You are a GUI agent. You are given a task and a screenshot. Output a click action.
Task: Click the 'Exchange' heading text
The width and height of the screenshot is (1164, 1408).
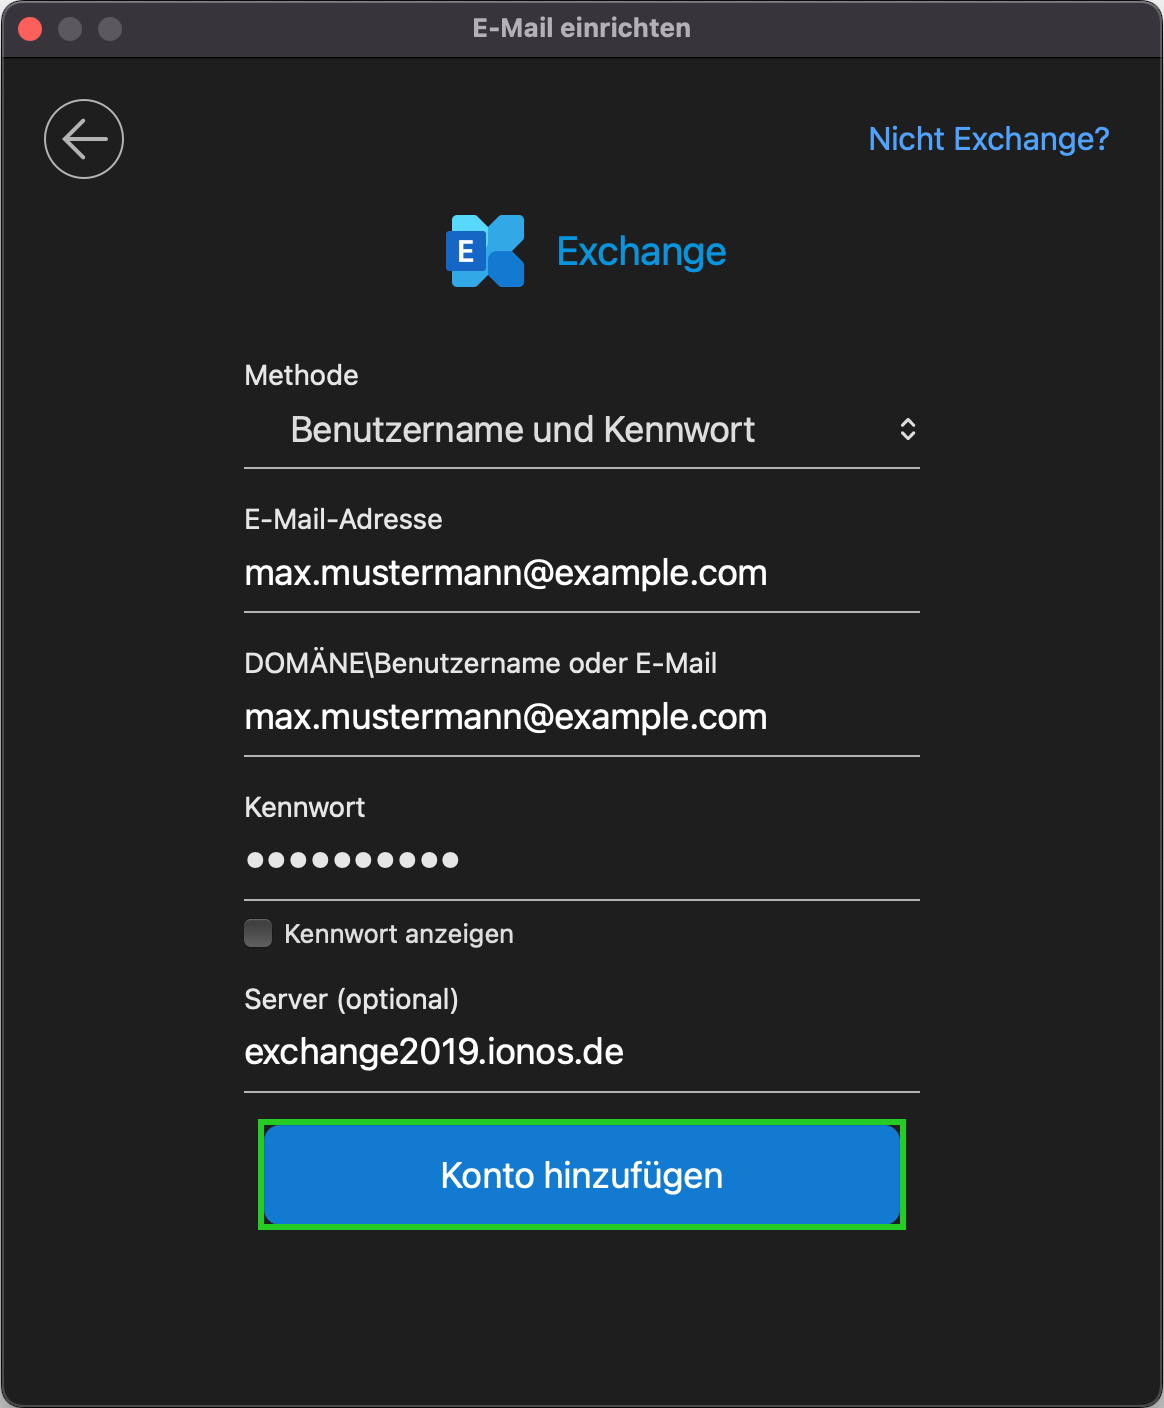click(x=641, y=252)
